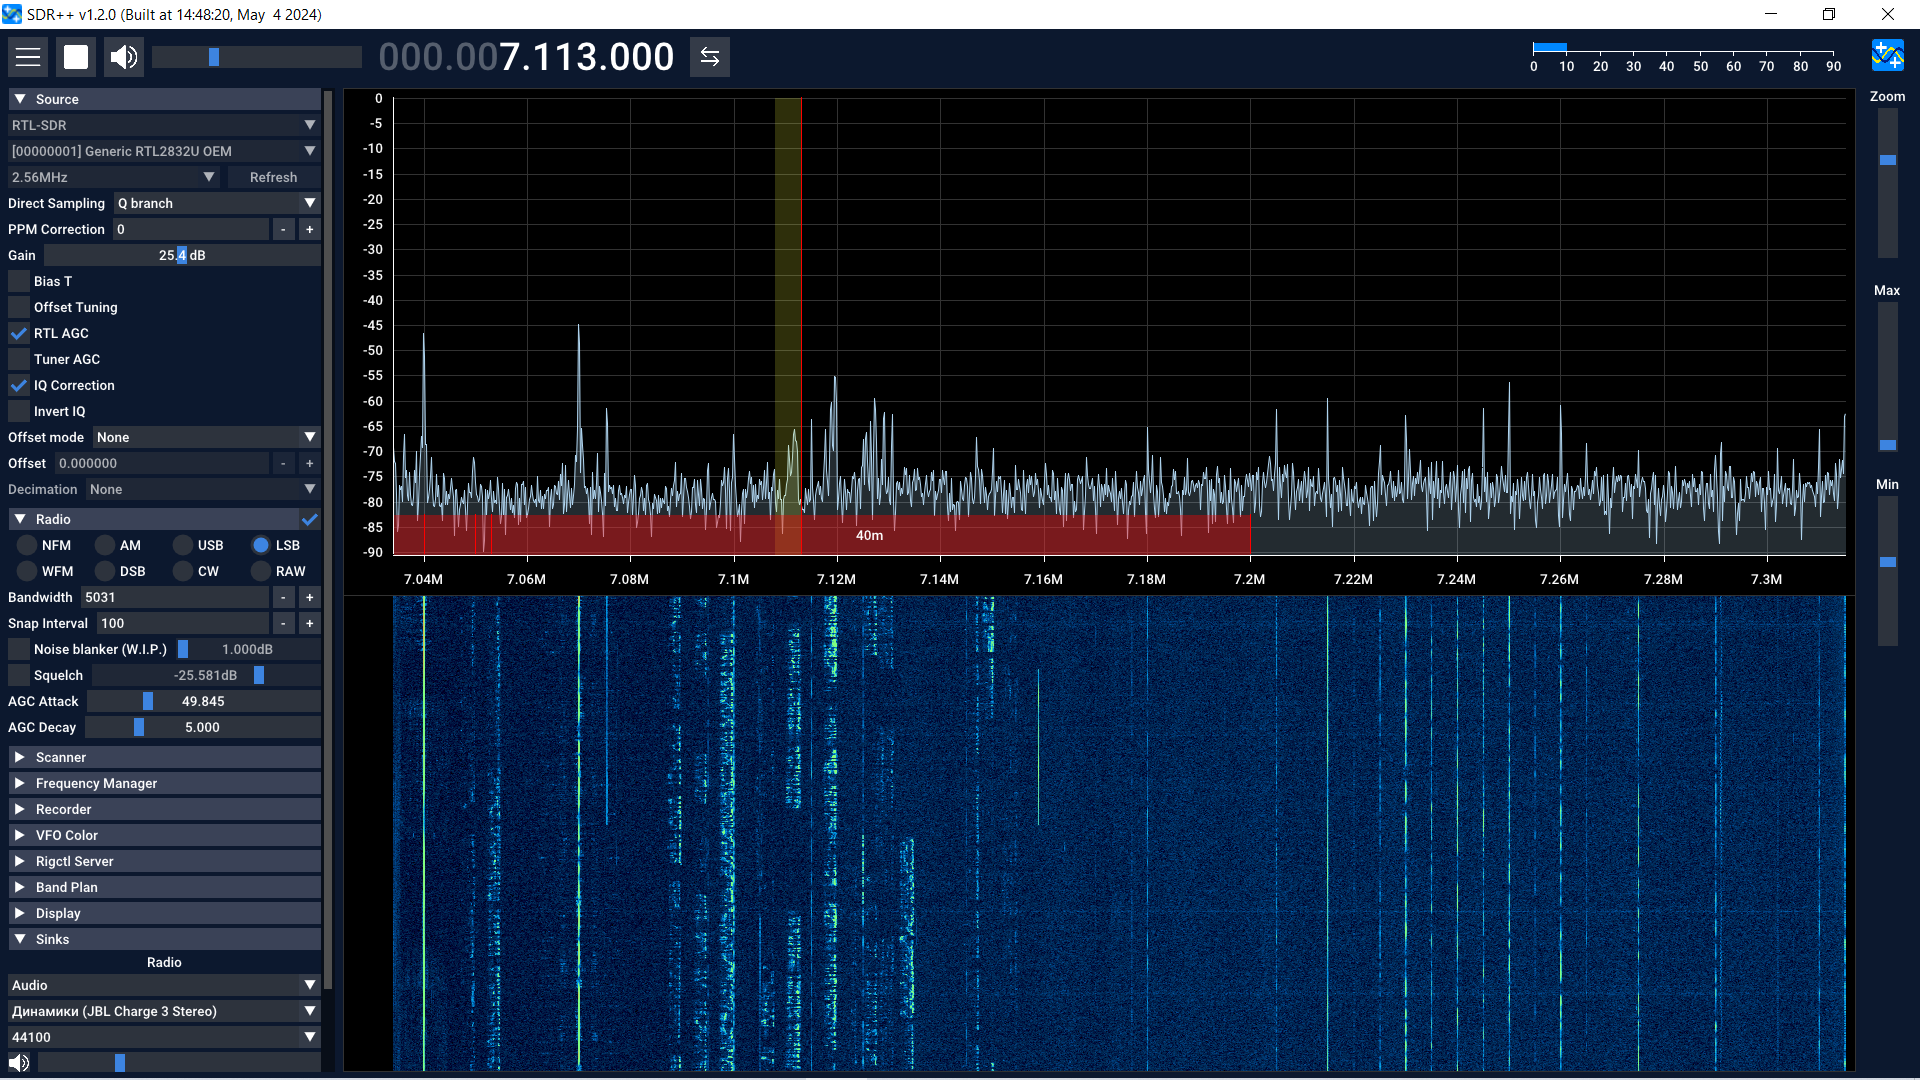Enable the Squelch checkbox
1920x1080 pixels.
coord(19,675)
